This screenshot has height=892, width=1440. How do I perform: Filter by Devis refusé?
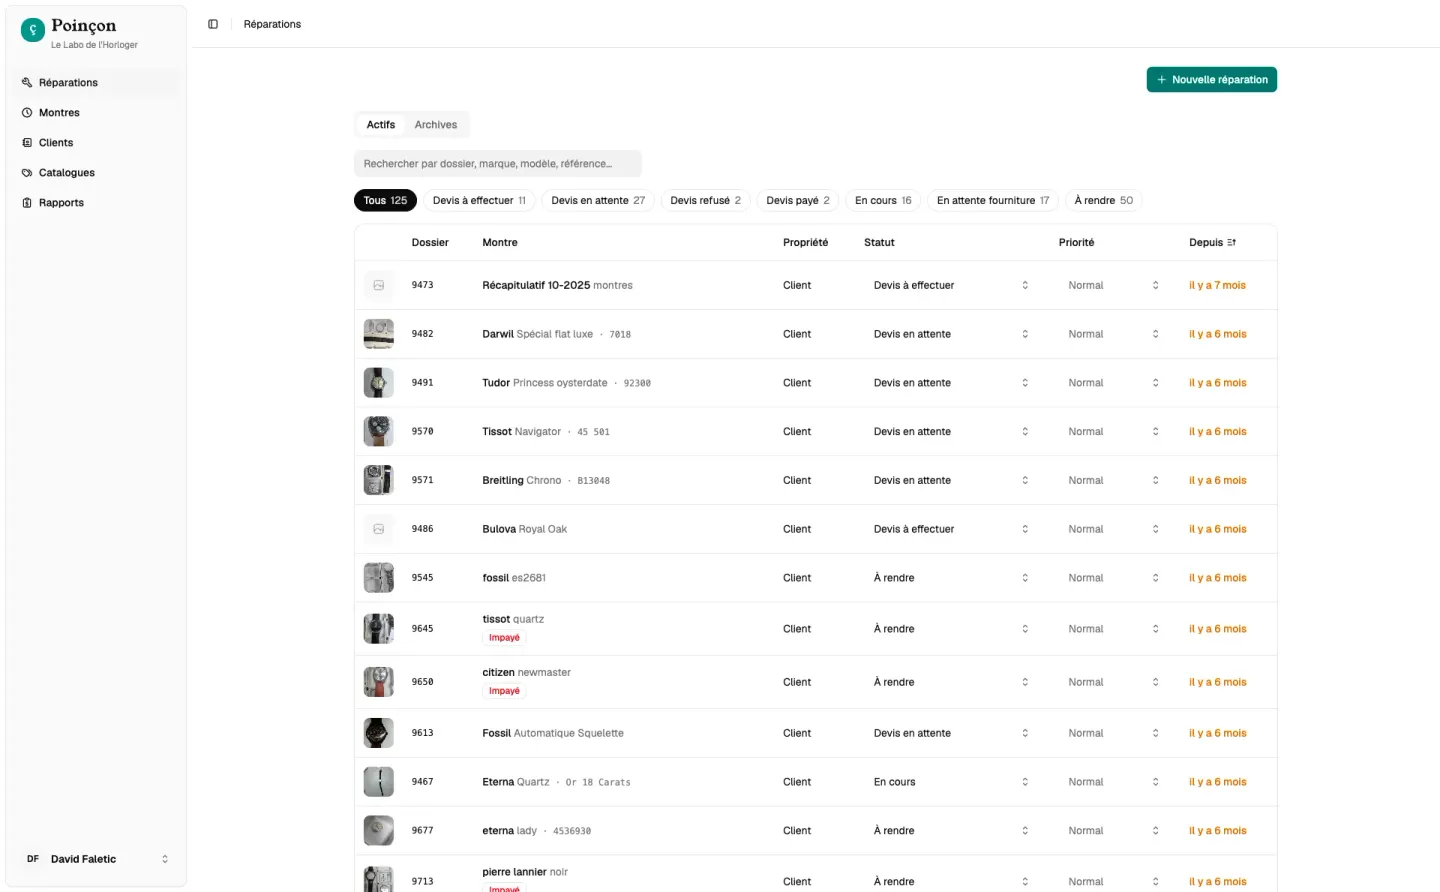pos(706,200)
